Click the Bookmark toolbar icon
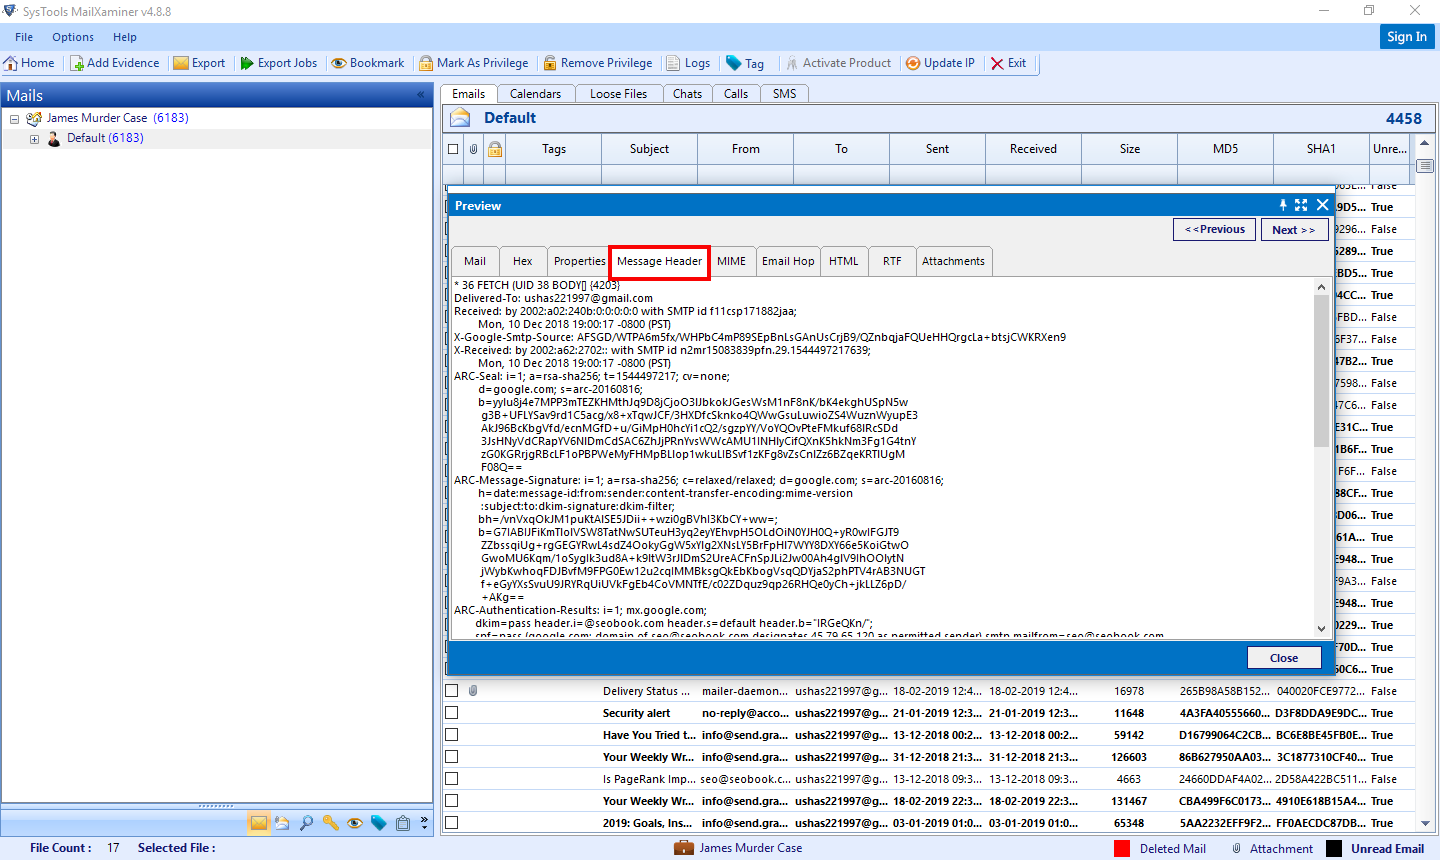The width and height of the screenshot is (1440, 860). coord(368,62)
